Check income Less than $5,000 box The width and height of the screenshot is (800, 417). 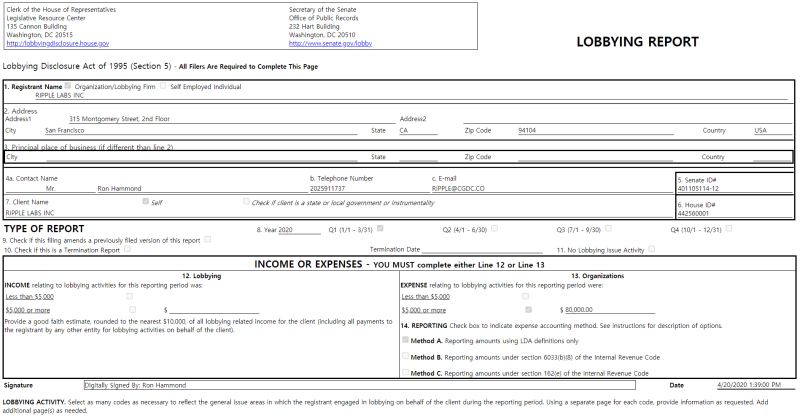pos(130,296)
